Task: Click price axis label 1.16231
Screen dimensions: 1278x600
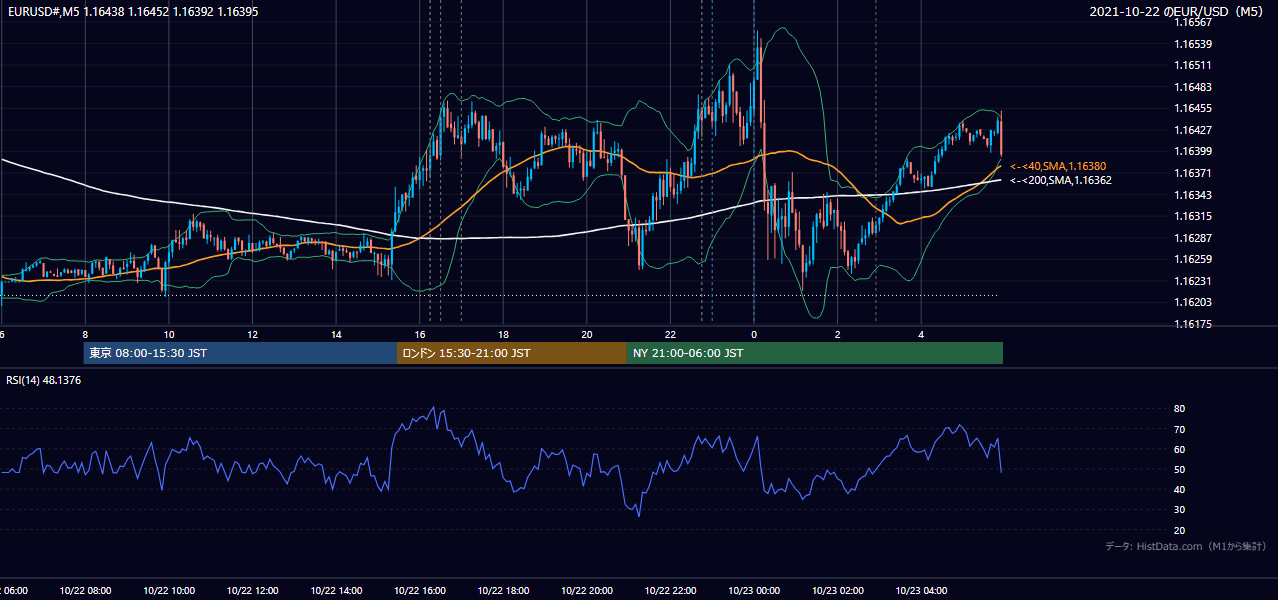Action: pyautogui.click(x=1193, y=281)
